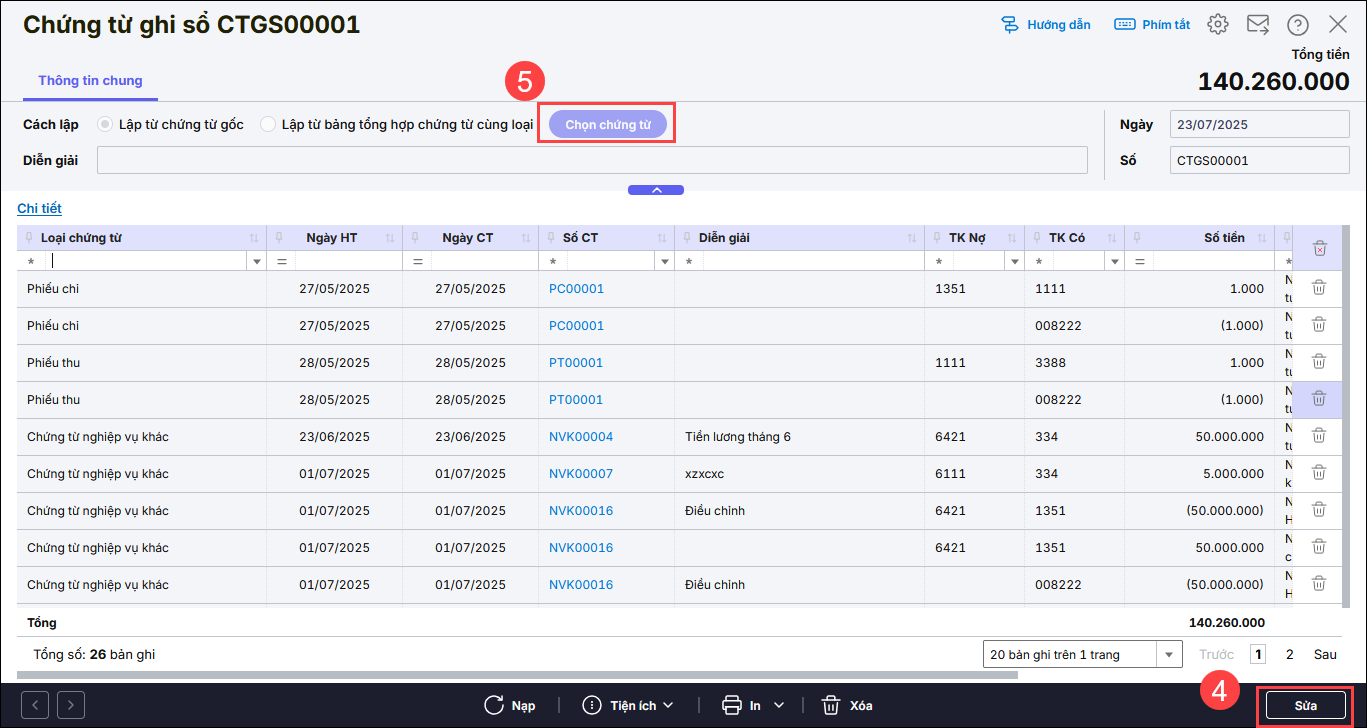Go to next record arrow
The height and width of the screenshot is (728, 1367).
point(71,705)
